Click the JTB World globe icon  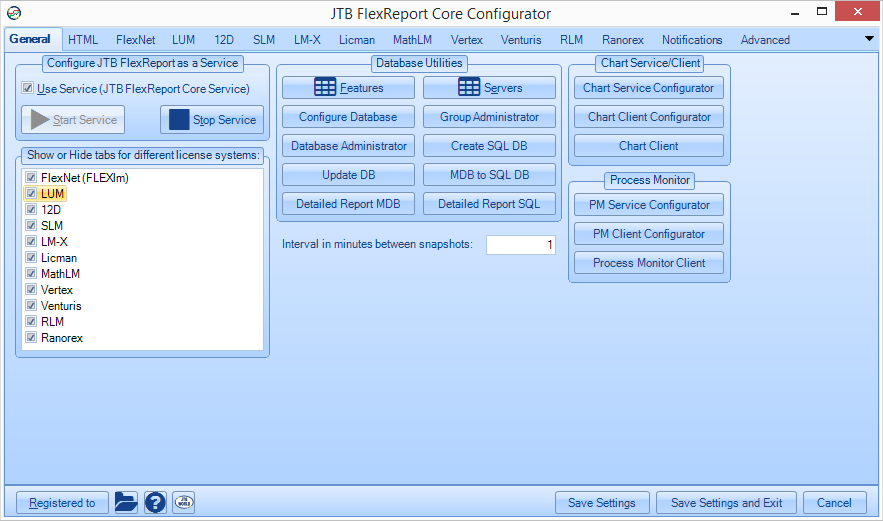coord(184,502)
